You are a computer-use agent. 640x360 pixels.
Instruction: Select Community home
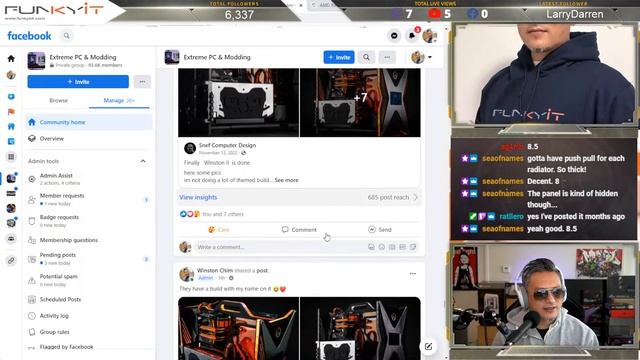(89, 122)
